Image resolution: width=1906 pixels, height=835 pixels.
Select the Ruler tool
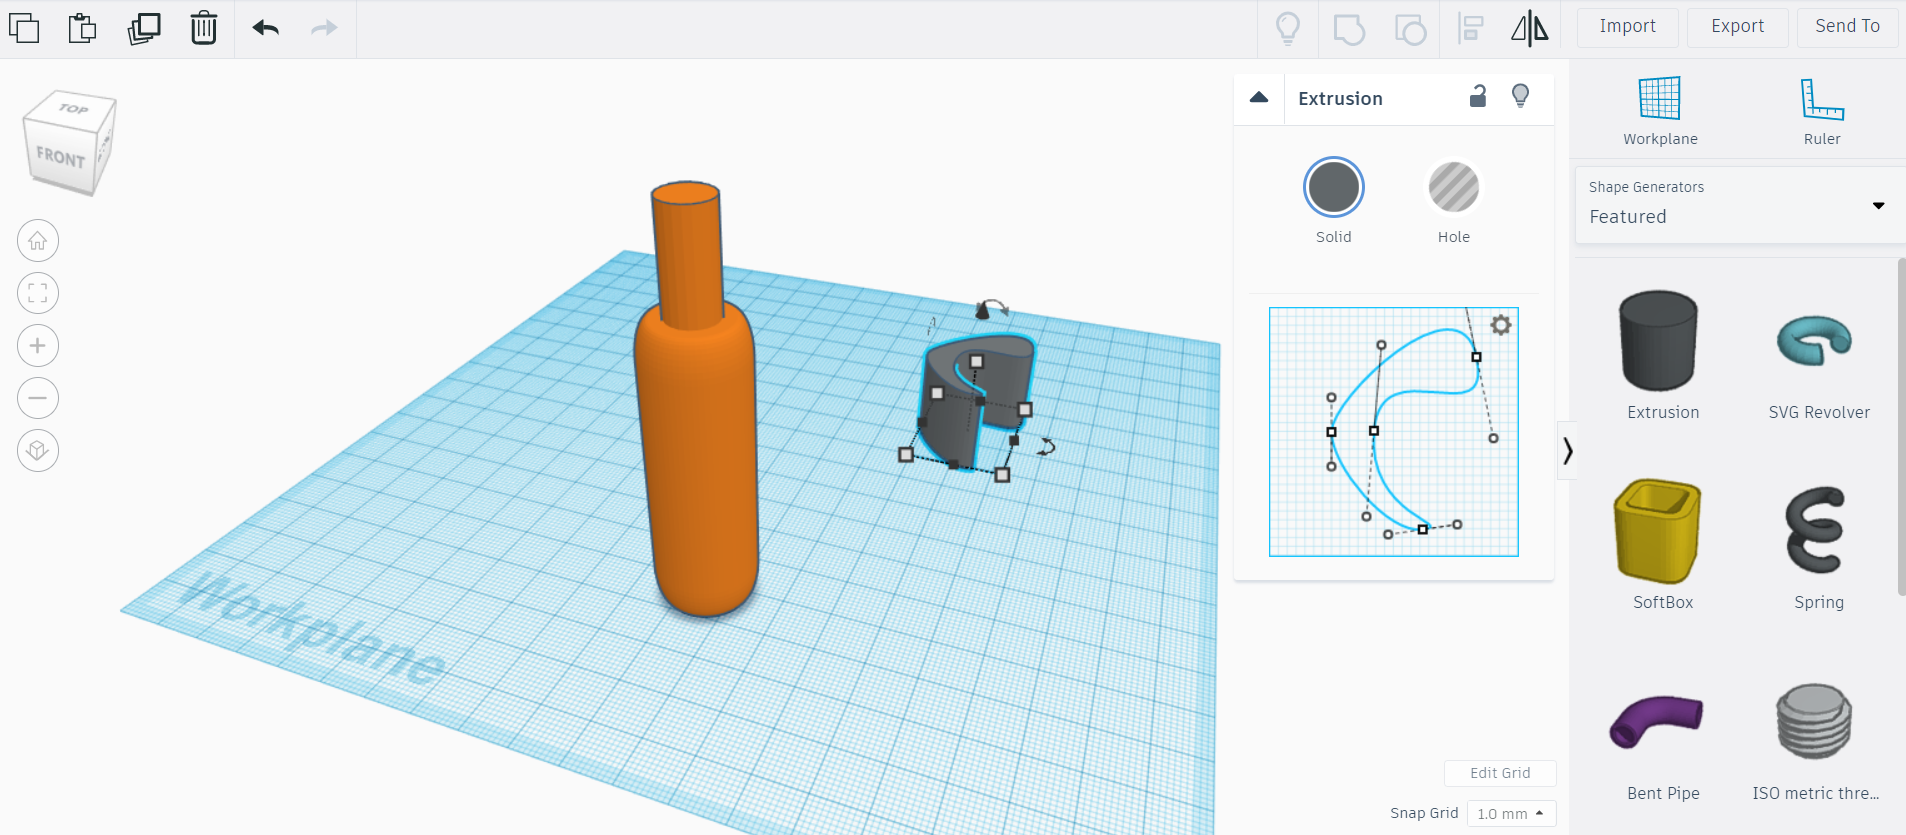pos(1822,110)
